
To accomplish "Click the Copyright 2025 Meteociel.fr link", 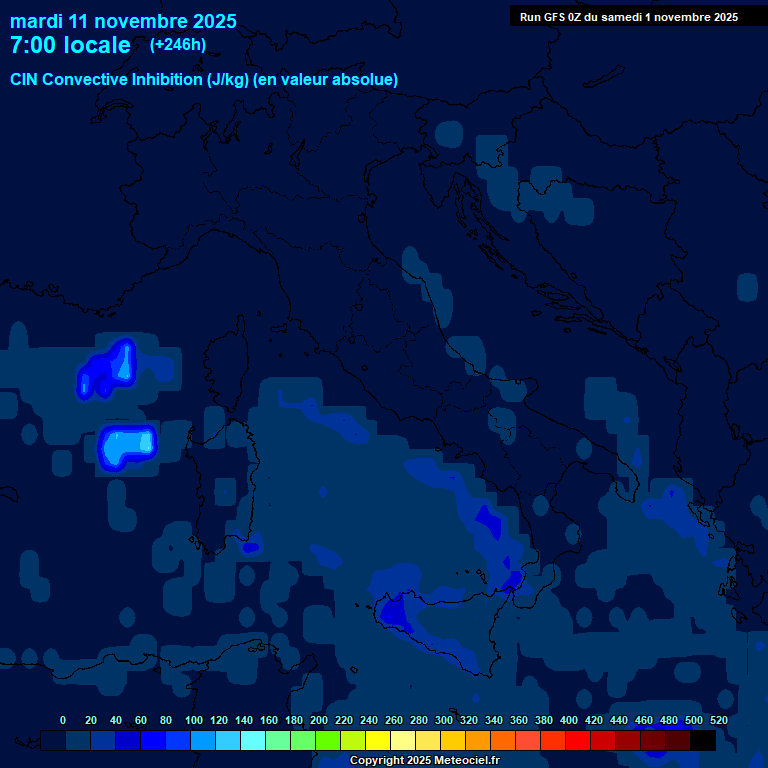I will 424,761.
